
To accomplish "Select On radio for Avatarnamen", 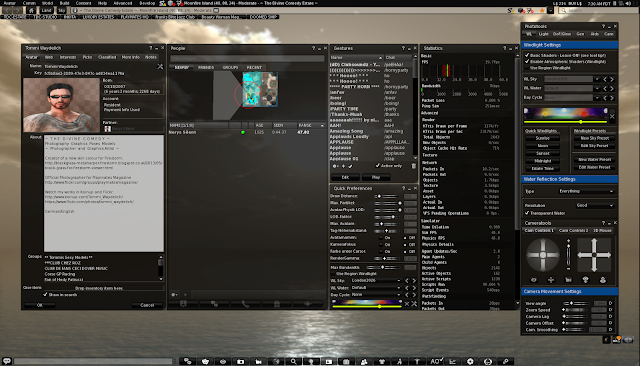I will tap(381, 237).
